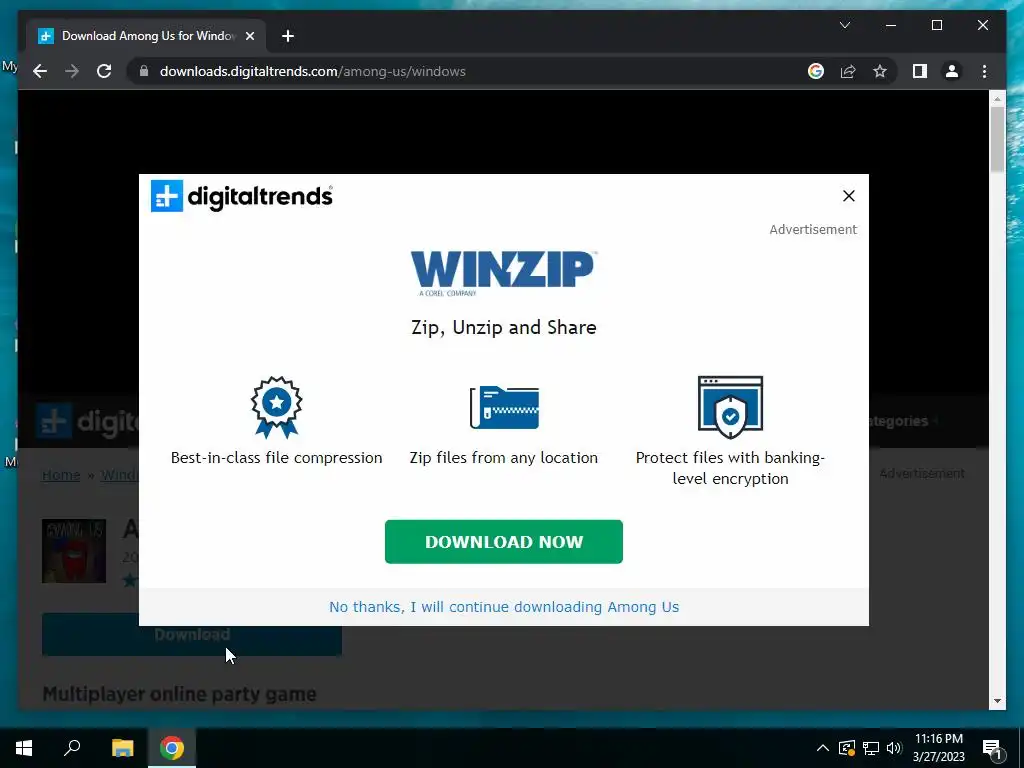Close the WinZip advertisement popup
This screenshot has height=768, width=1024.
pyautogui.click(x=848, y=196)
